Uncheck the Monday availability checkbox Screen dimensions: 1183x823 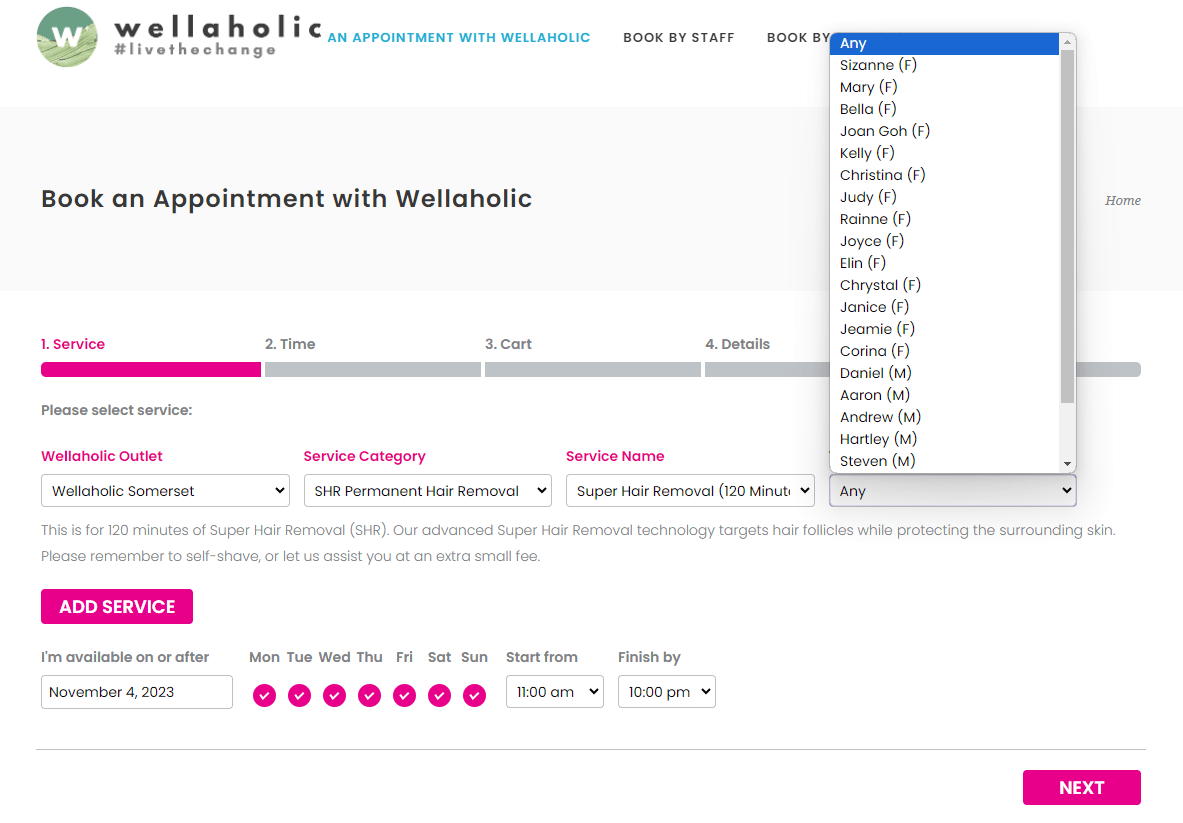click(264, 695)
